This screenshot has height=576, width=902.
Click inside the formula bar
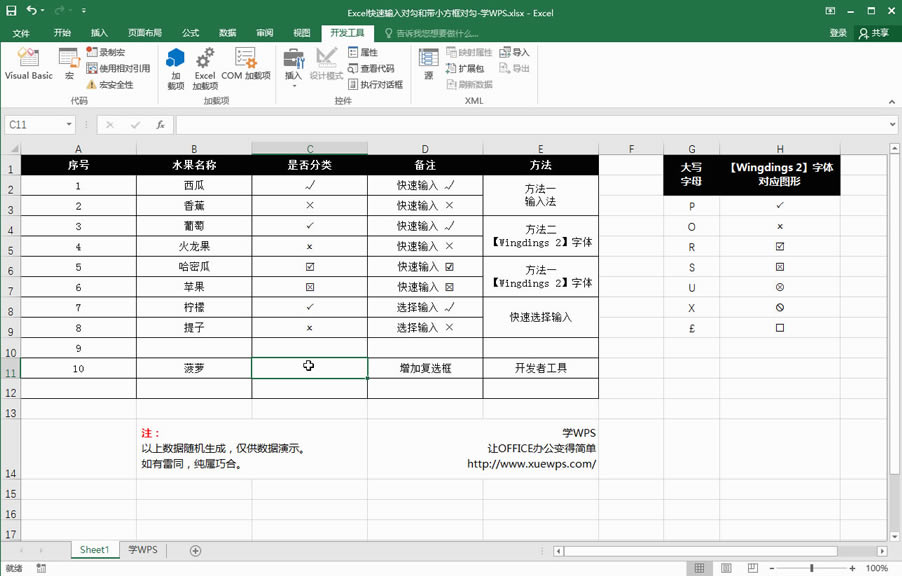pos(400,124)
